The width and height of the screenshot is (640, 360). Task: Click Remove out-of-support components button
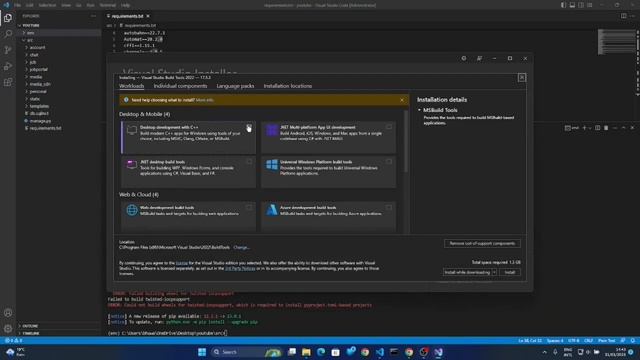tap(482, 243)
